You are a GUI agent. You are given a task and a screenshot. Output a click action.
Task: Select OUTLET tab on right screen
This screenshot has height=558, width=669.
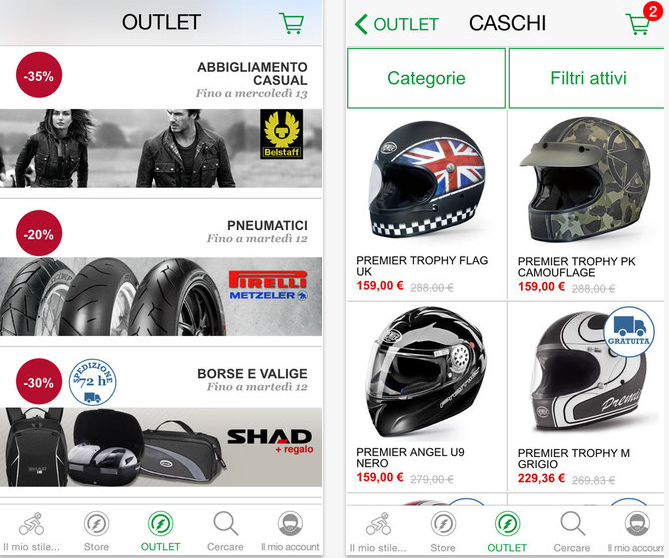[507, 532]
